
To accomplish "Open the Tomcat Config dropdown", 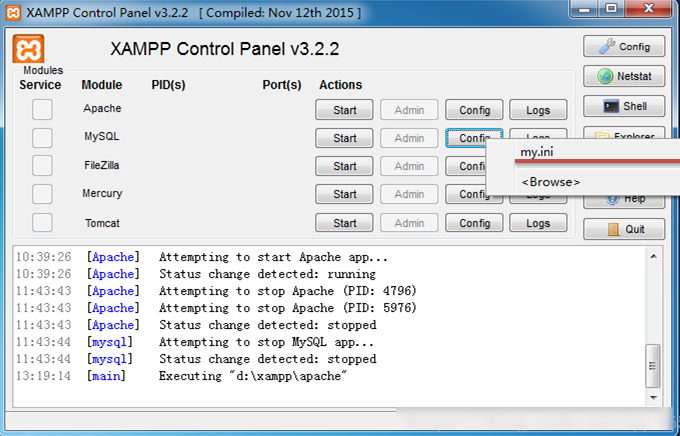I will click(x=474, y=223).
